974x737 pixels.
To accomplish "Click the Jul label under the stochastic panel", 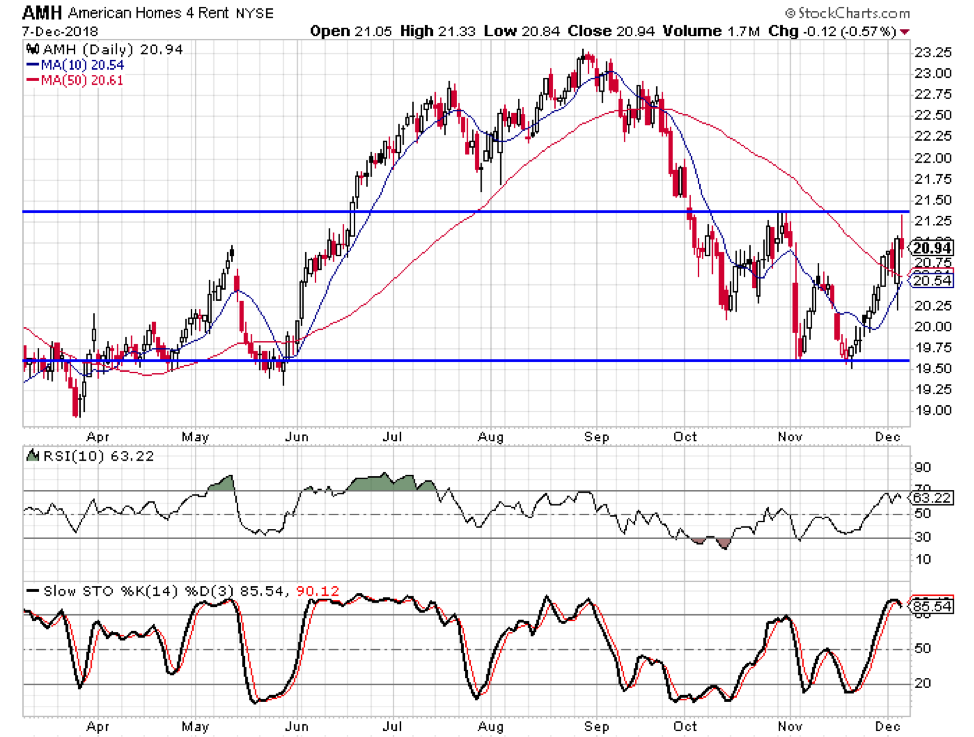I will (x=393, y=726).
